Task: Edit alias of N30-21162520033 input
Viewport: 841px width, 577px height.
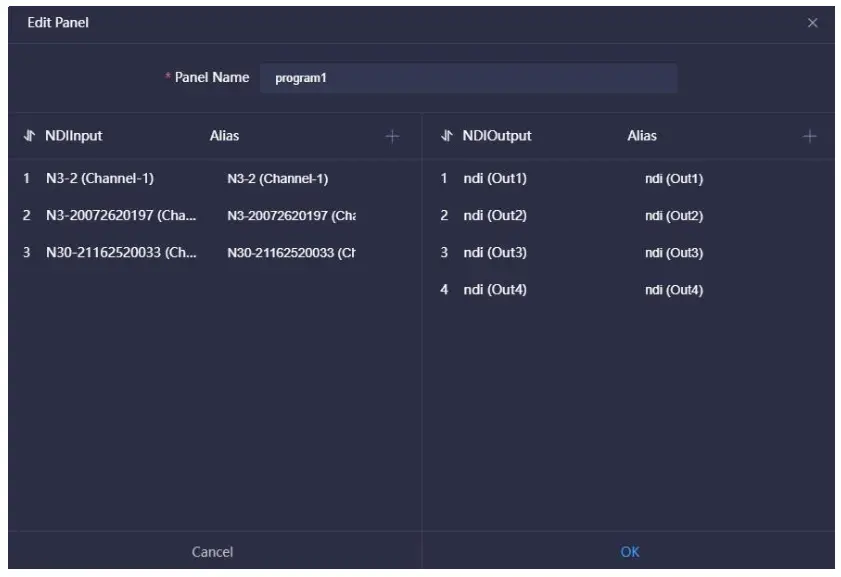Action: pyautogui.click(x=291, y=252)
